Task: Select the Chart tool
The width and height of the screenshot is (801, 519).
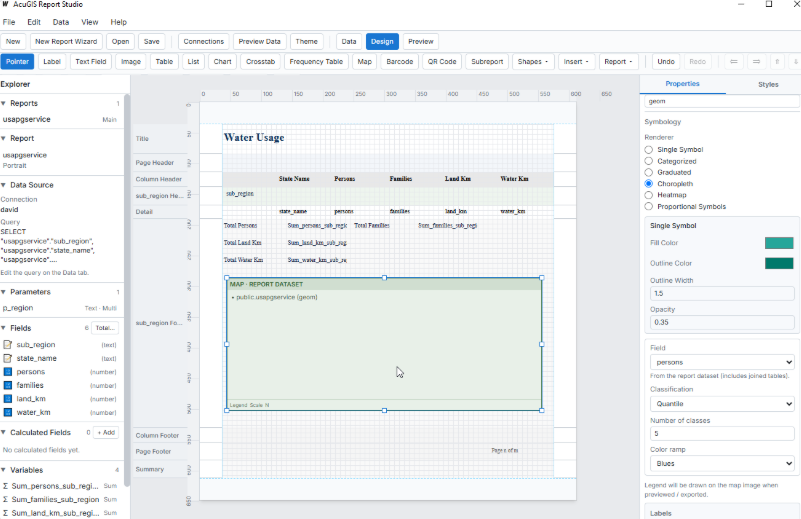Action: pyautogui.click(x=222, y=61)
